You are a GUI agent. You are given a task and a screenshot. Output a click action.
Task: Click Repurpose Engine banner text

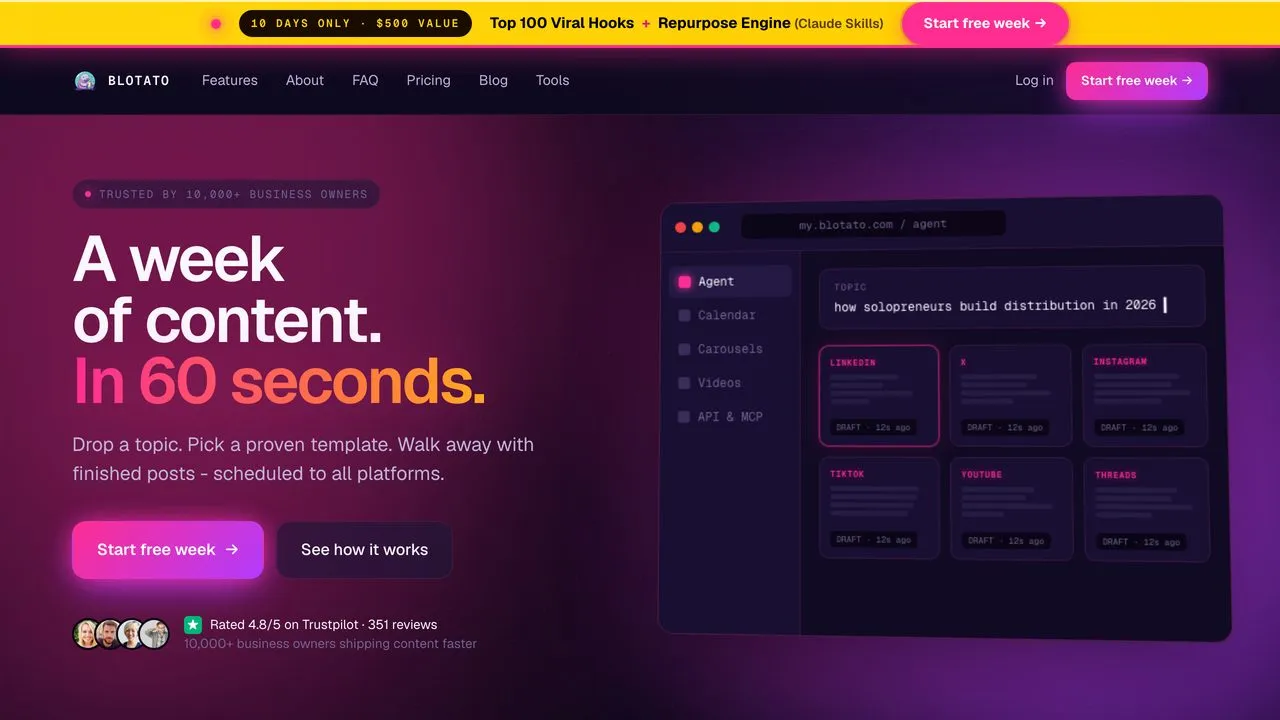coord(724,23)
